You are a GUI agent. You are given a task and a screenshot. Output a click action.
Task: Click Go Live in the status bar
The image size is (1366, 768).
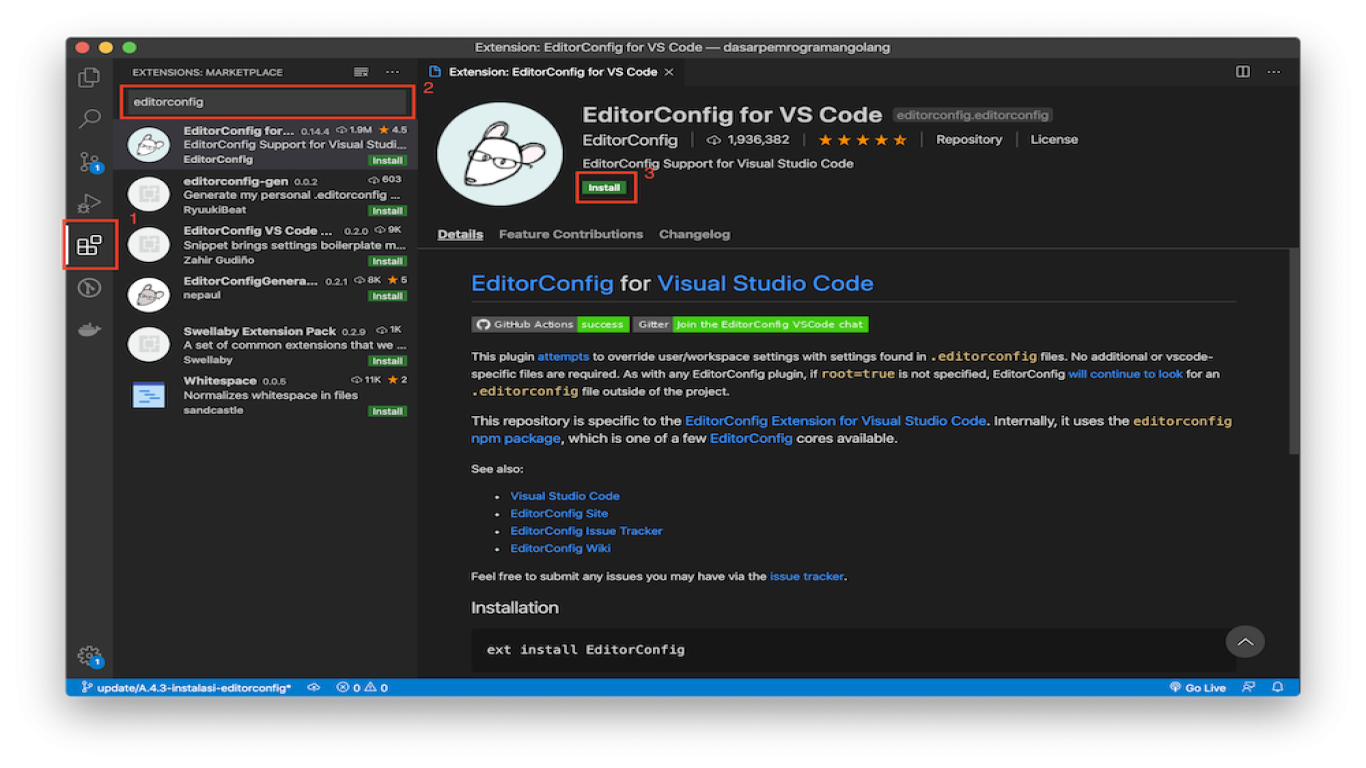(1198, 687)
